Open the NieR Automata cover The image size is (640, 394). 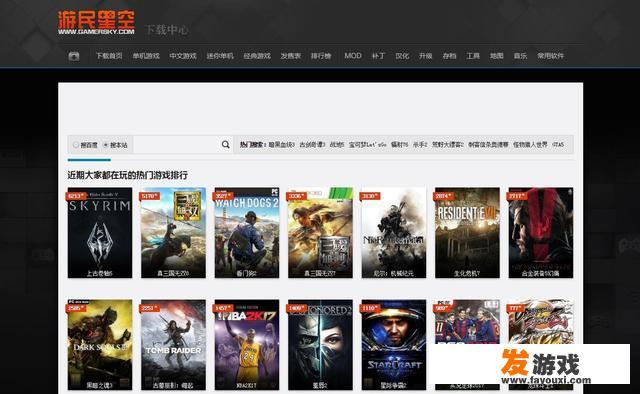coord(394,233)
